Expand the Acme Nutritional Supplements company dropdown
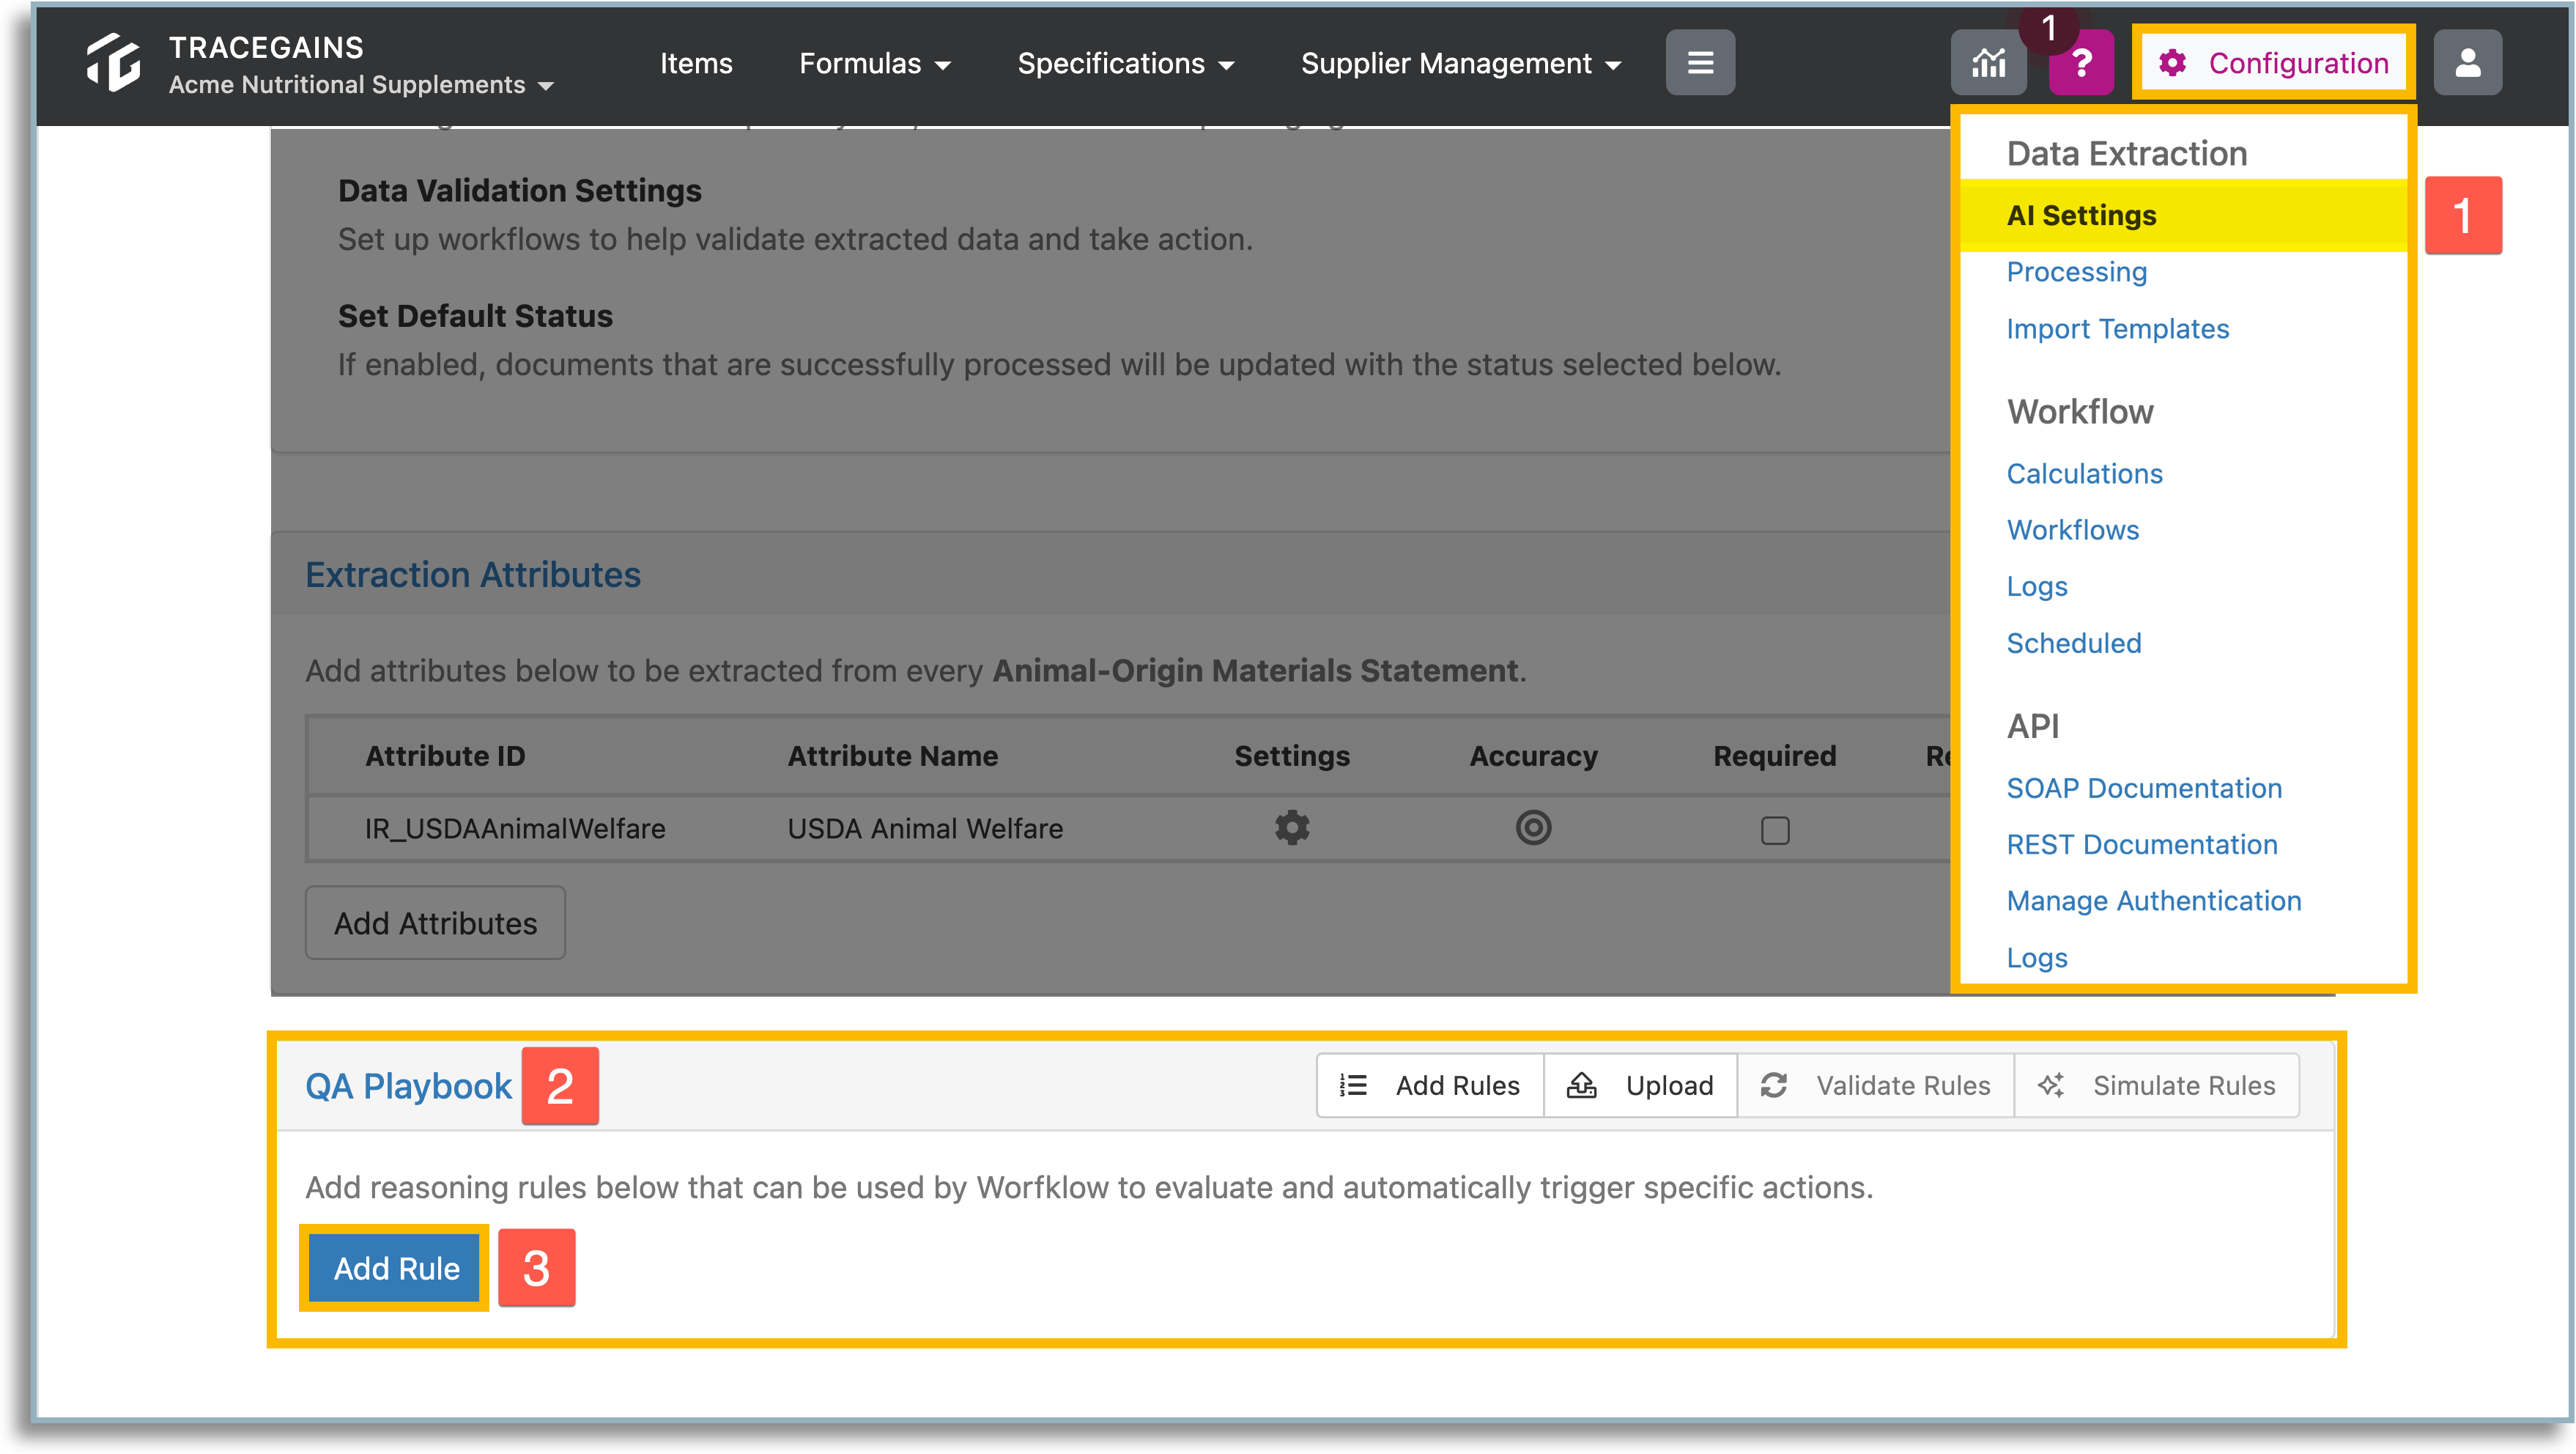This screenshot has width=2576, height=1454. [x=361, y=85]
